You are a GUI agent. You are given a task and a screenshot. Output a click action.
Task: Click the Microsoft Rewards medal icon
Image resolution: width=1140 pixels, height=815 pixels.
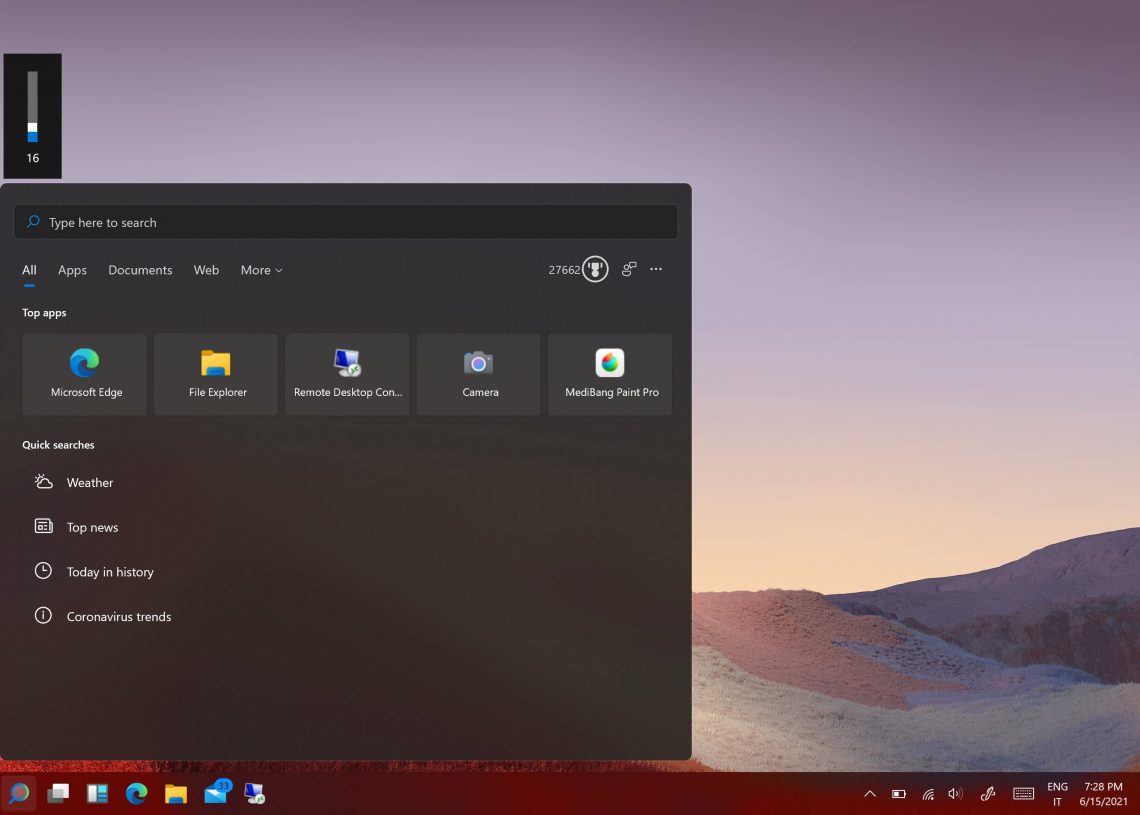coord(595,269)
